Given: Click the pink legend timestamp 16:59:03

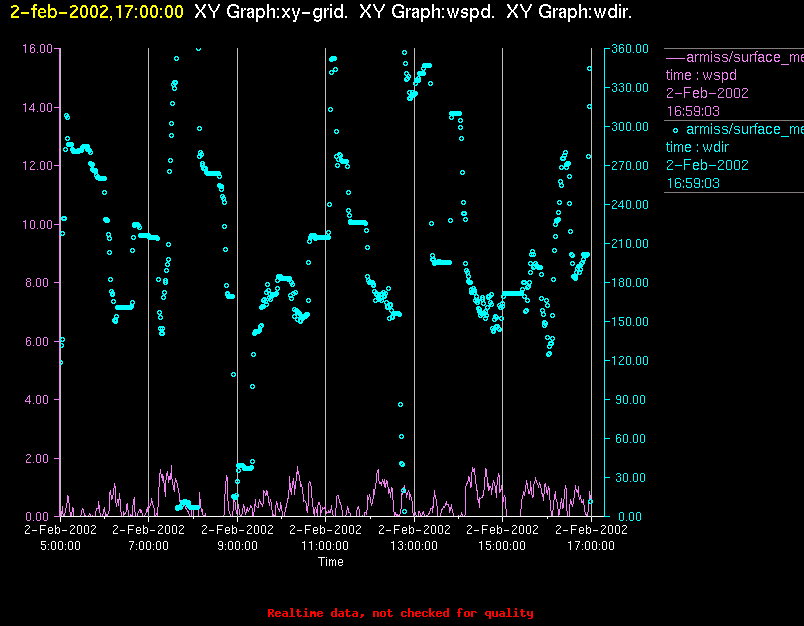Looking at the screenshot, I should pos(693,111).
